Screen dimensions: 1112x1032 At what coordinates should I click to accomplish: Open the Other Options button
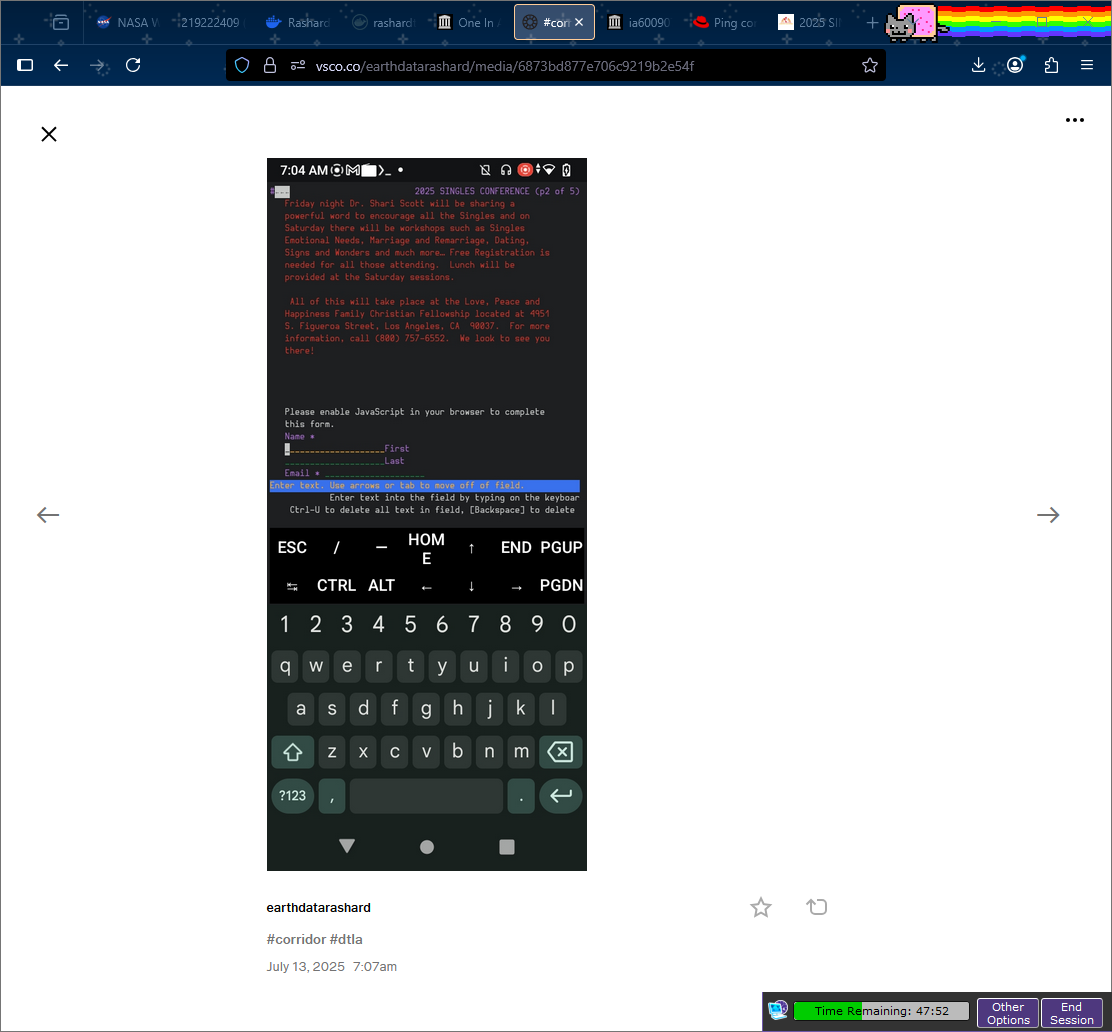(1008, 1013)
